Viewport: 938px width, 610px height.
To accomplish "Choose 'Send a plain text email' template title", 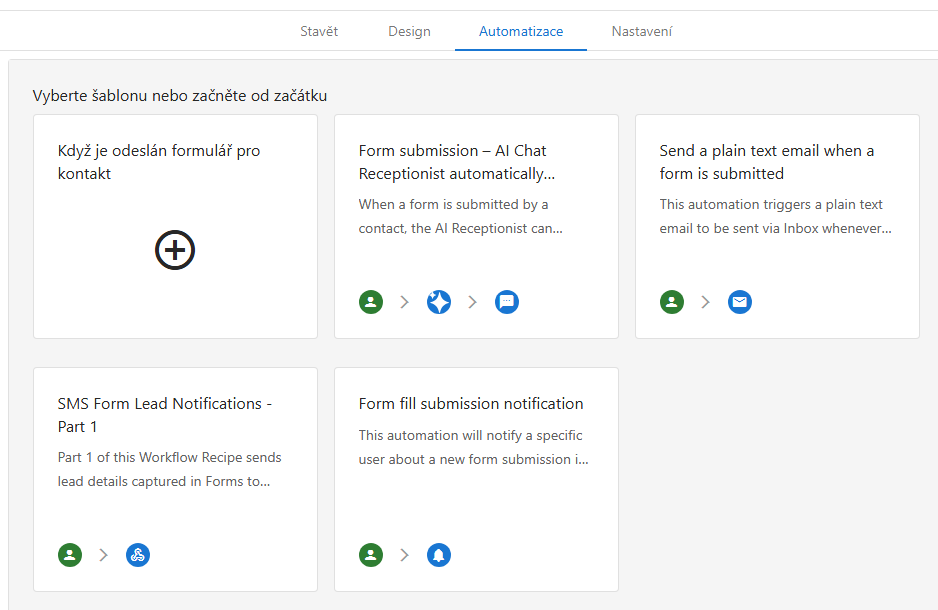I will [766, 162].
